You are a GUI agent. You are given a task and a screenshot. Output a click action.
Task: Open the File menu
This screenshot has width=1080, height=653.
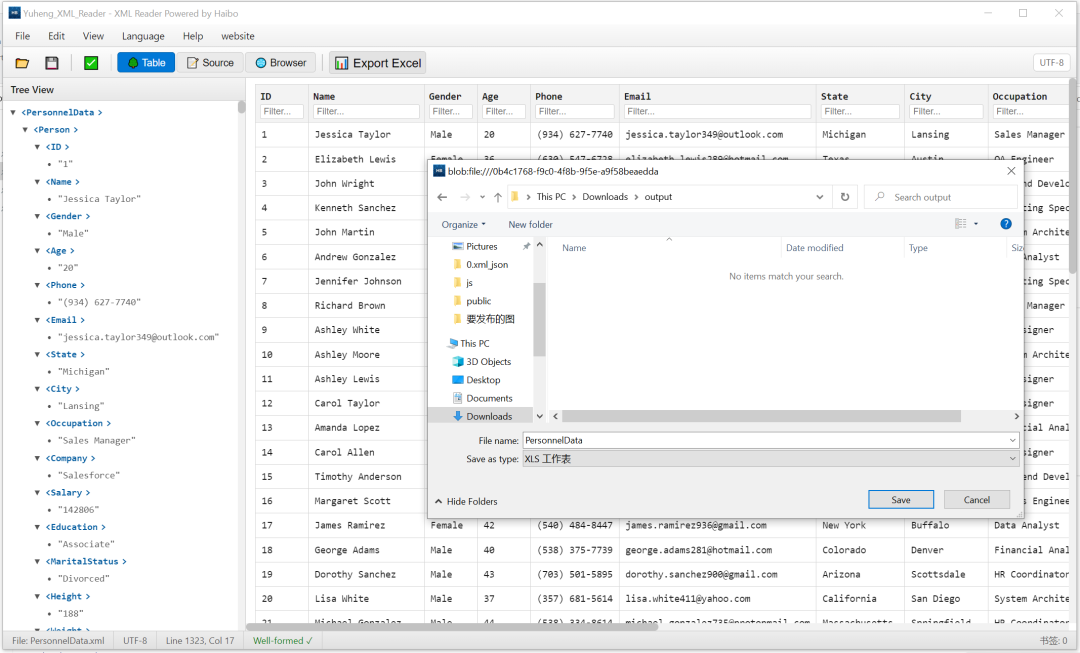(23, 36)
